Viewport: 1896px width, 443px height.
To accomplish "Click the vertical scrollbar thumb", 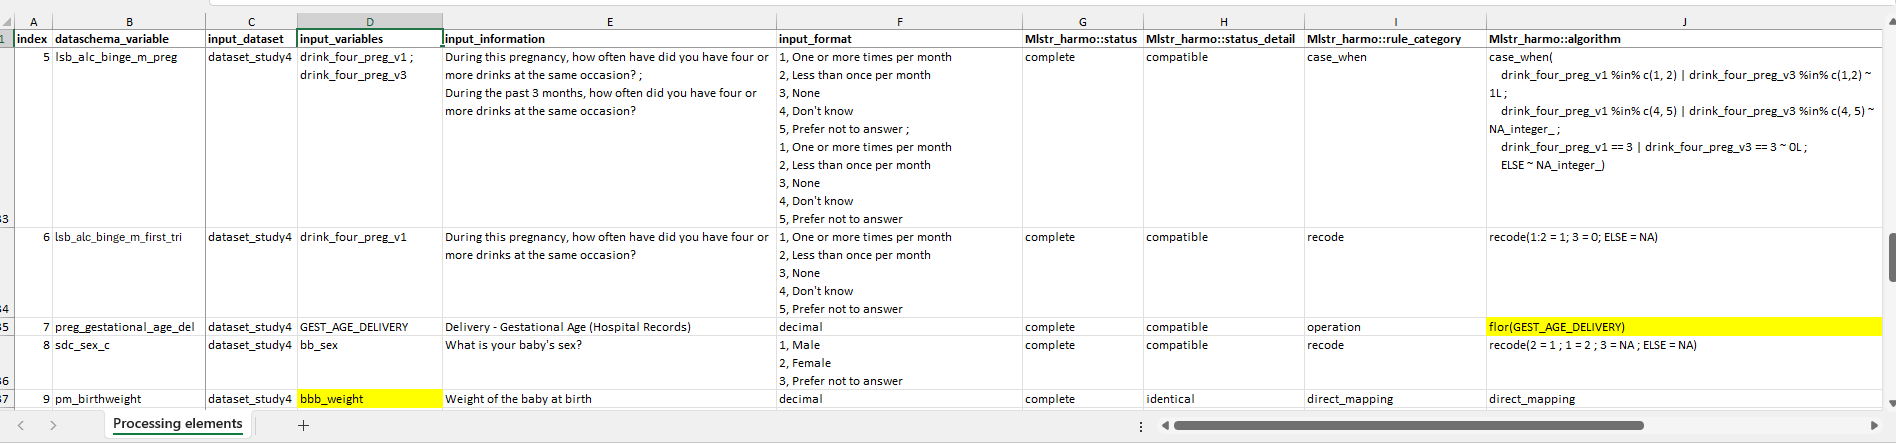I will (x=1891, y=257).
